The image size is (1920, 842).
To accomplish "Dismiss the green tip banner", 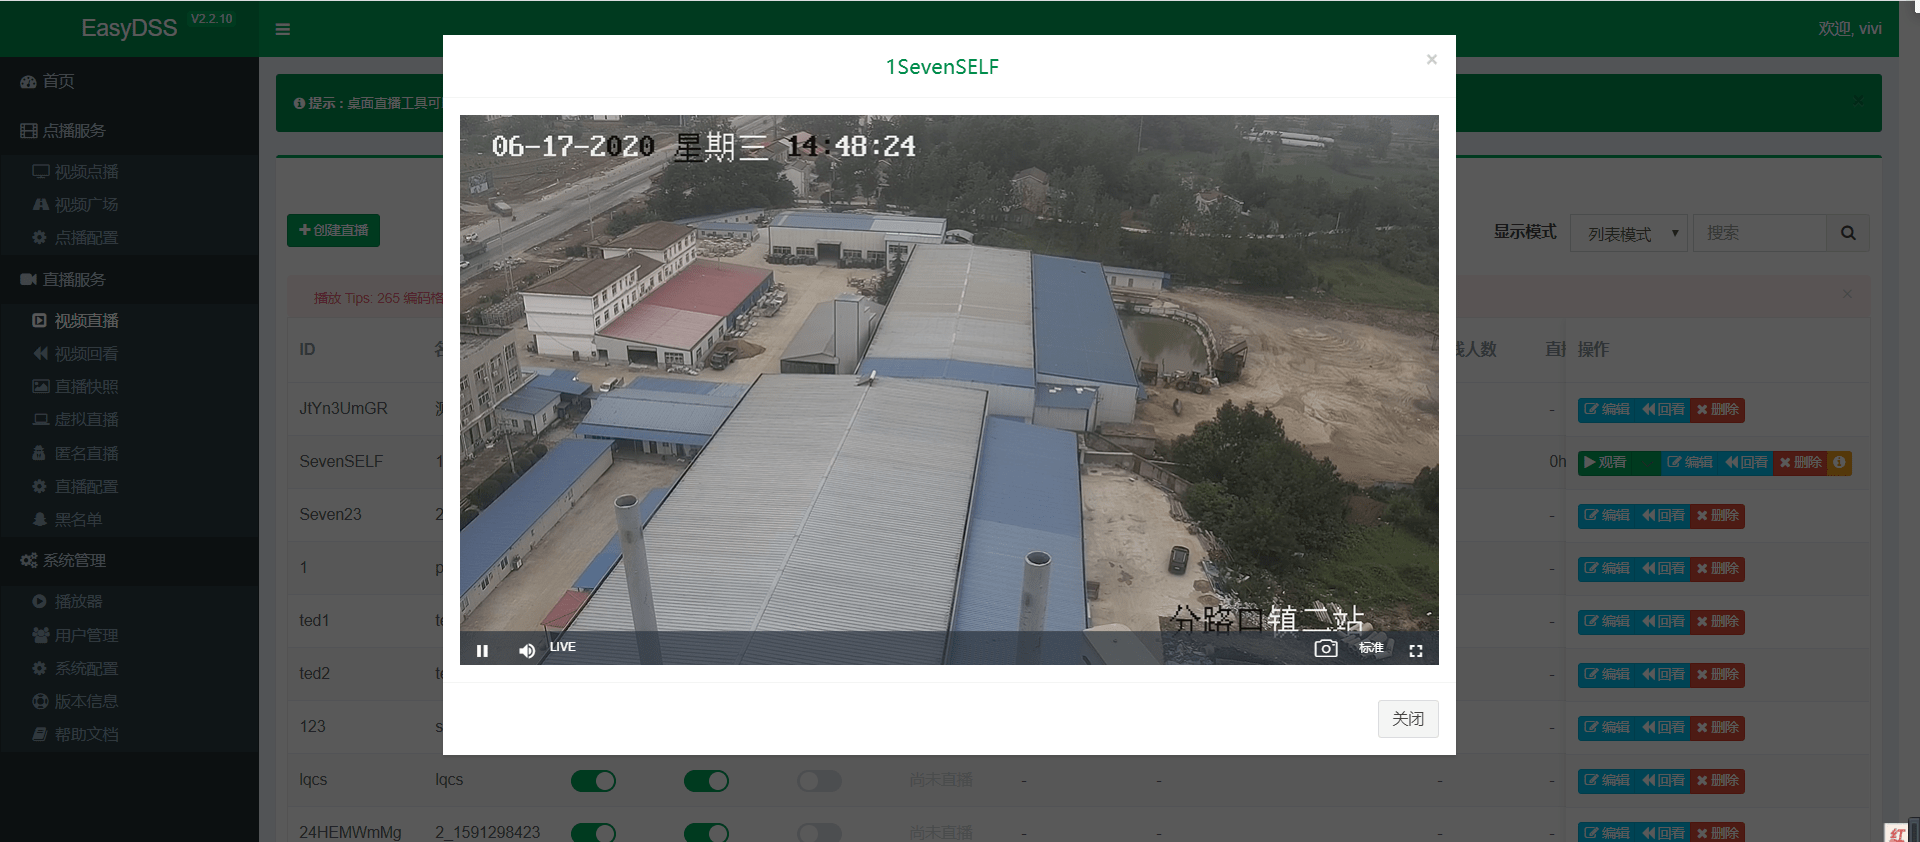I will click(1858, 100).
